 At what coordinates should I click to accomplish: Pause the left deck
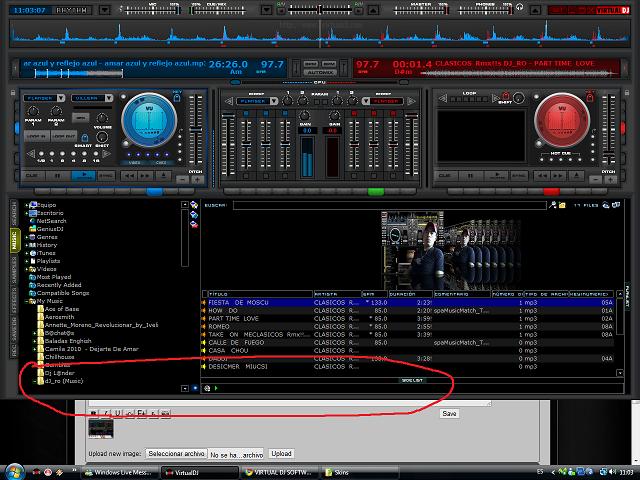[x=57, y=176]
